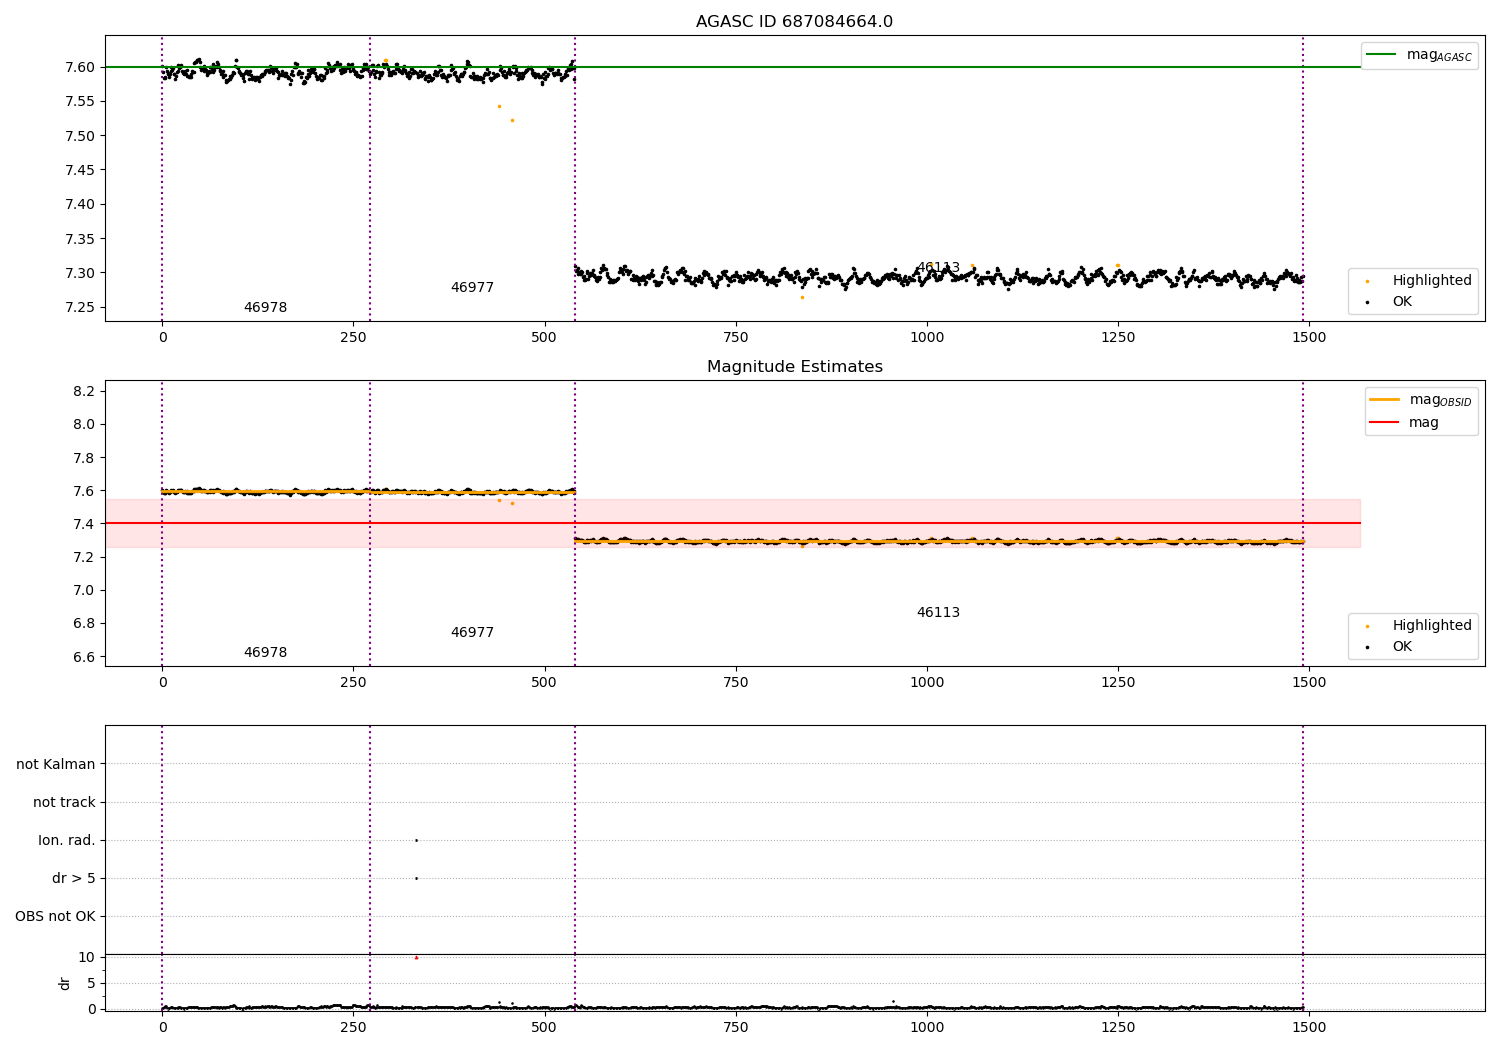Click the '6.6' y-axis tick label
The height and width of the screenshot is (1050, 1500).
85,657
